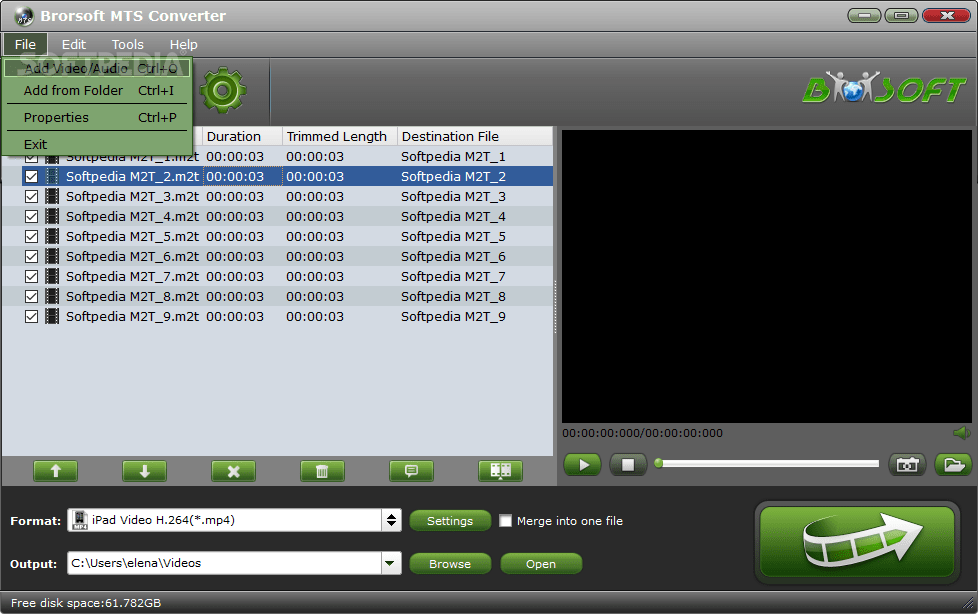The height and width of the screenshot is (614, 978).
Task: Remove selected file with X button
Action: (x=233, y=471)
